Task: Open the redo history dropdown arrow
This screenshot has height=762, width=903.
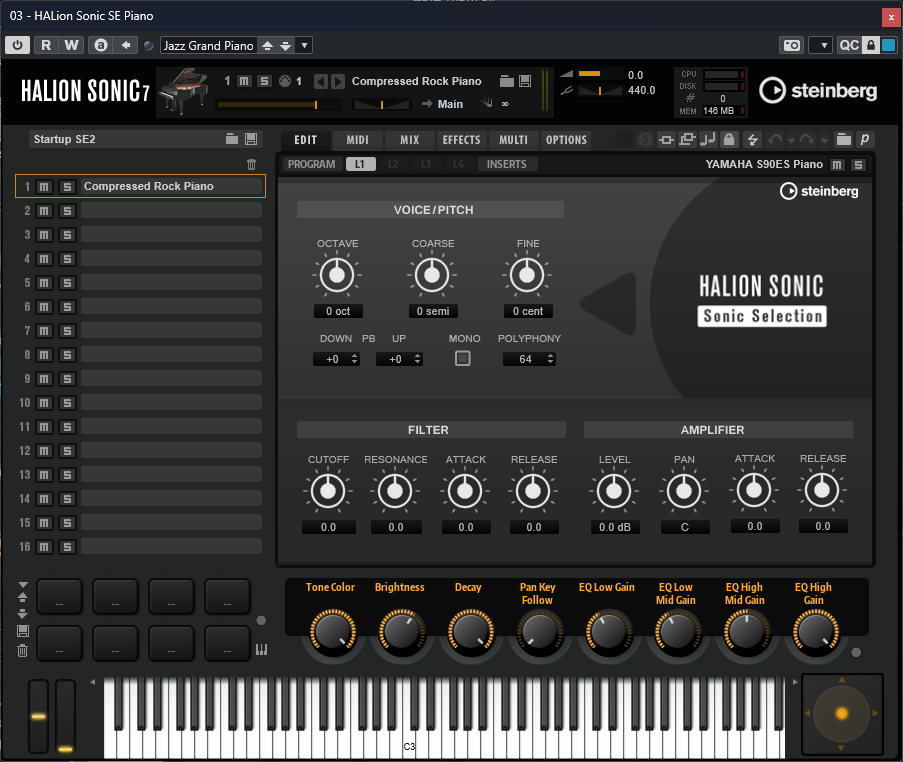Action: tap(824, 141)
